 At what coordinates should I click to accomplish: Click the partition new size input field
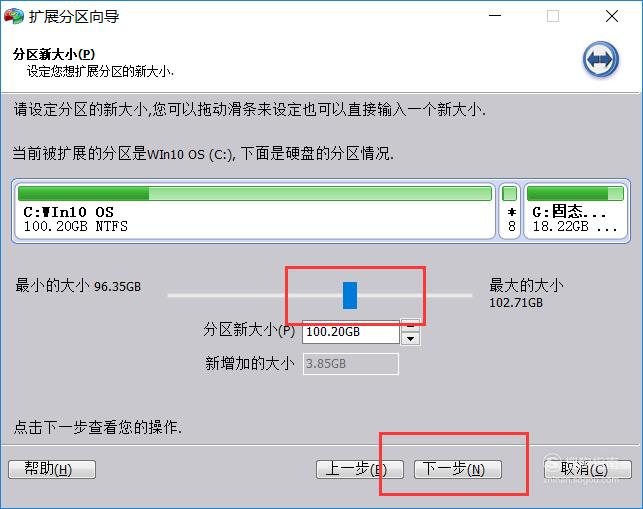pyautogui.click(x=351, y=332)
